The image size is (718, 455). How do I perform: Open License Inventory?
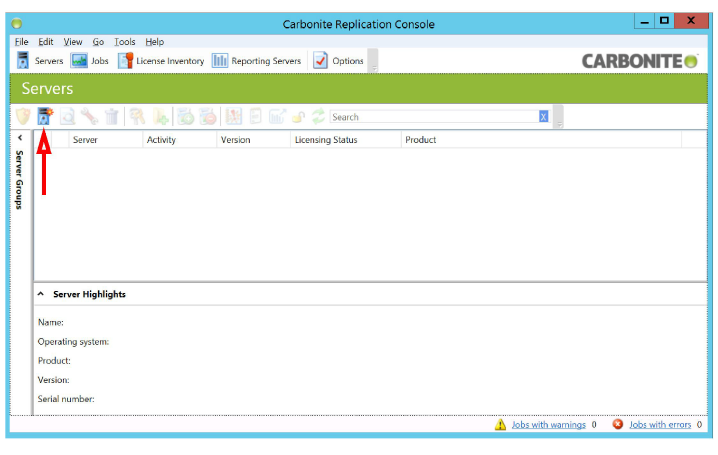click(161, 61)
